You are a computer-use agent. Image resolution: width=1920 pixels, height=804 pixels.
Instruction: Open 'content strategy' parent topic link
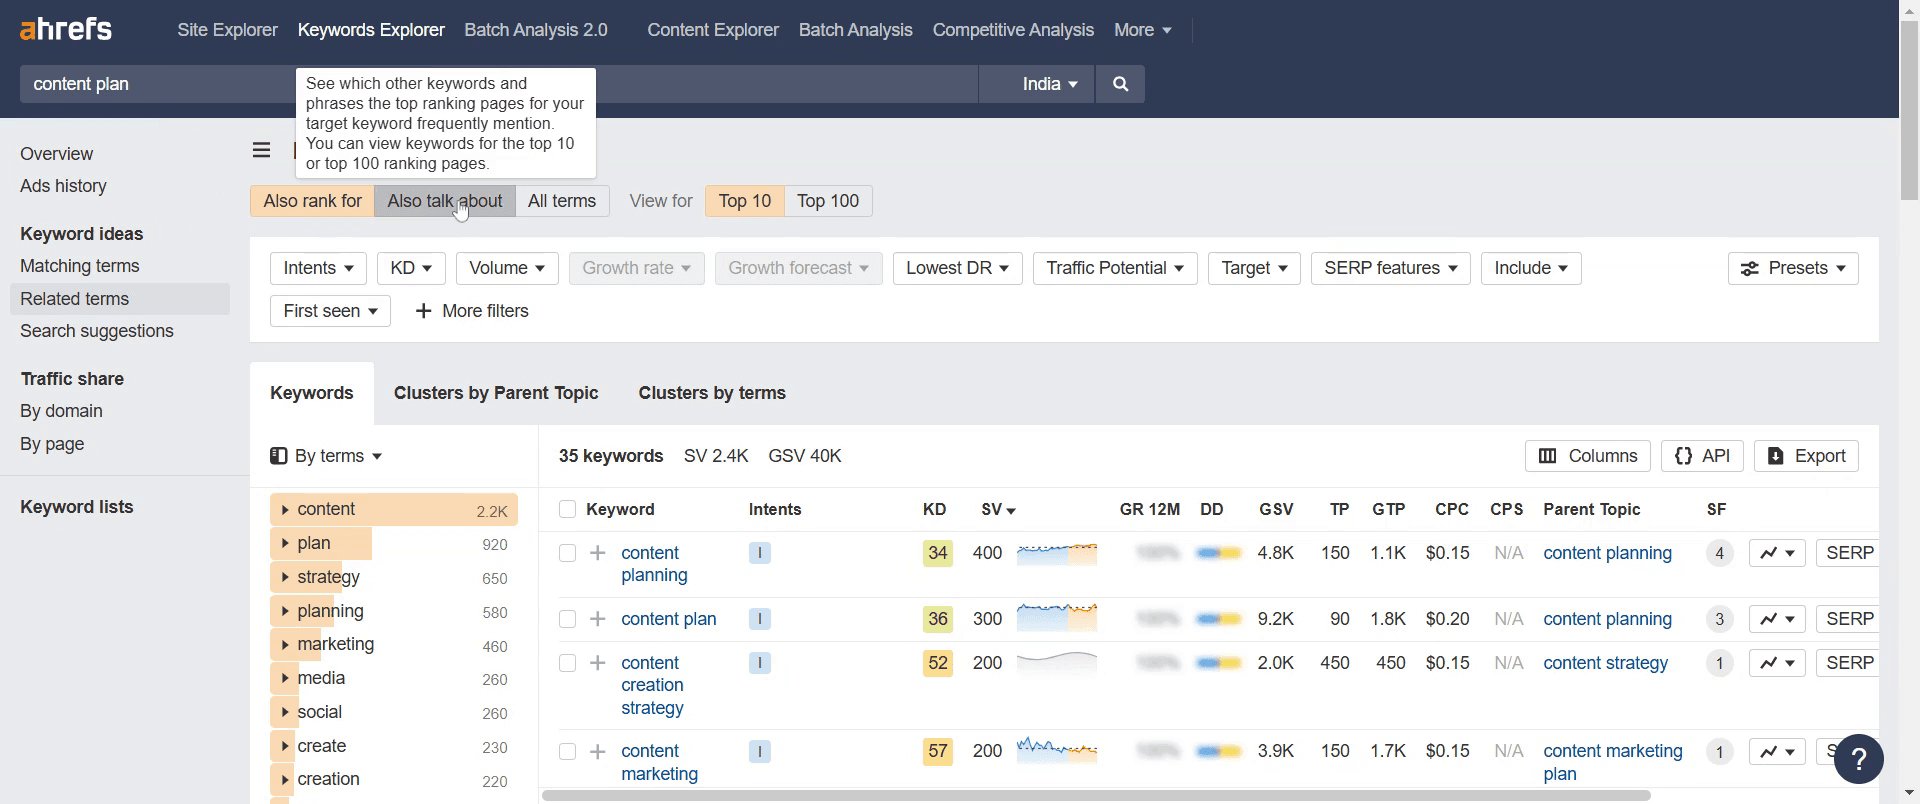[1606, 663]
